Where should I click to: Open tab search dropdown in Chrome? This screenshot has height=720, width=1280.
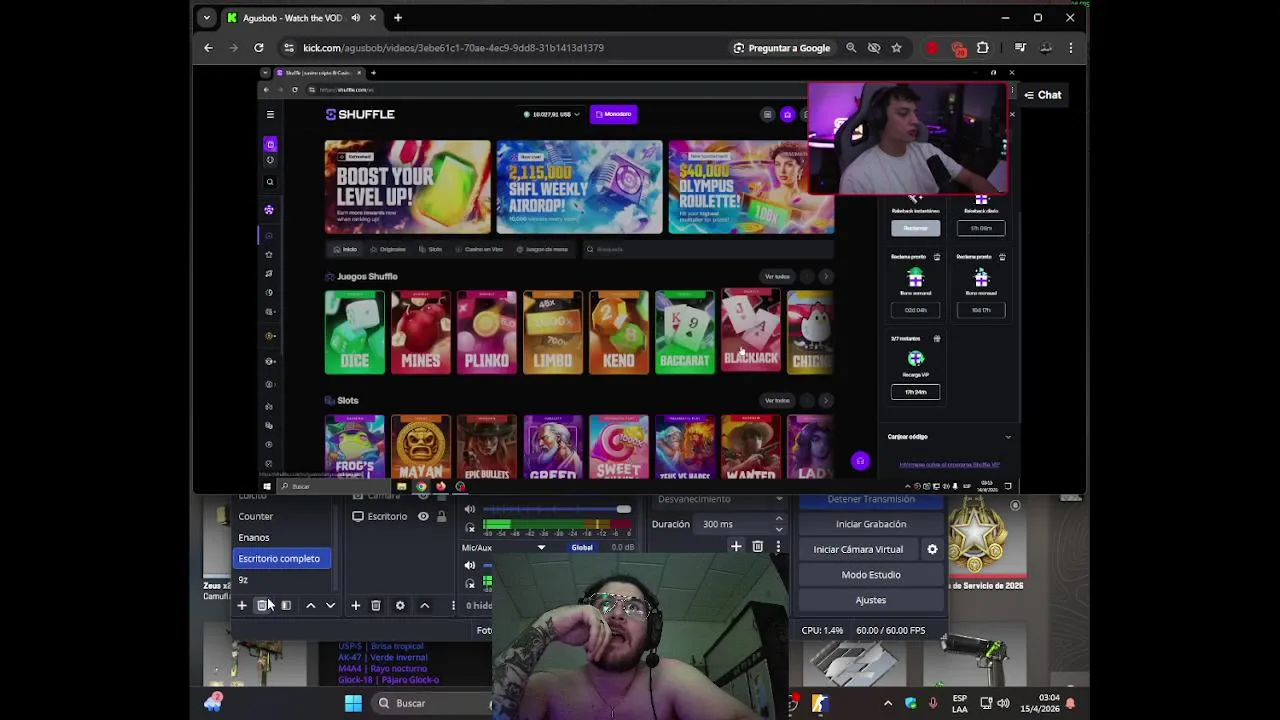(206, 18)
